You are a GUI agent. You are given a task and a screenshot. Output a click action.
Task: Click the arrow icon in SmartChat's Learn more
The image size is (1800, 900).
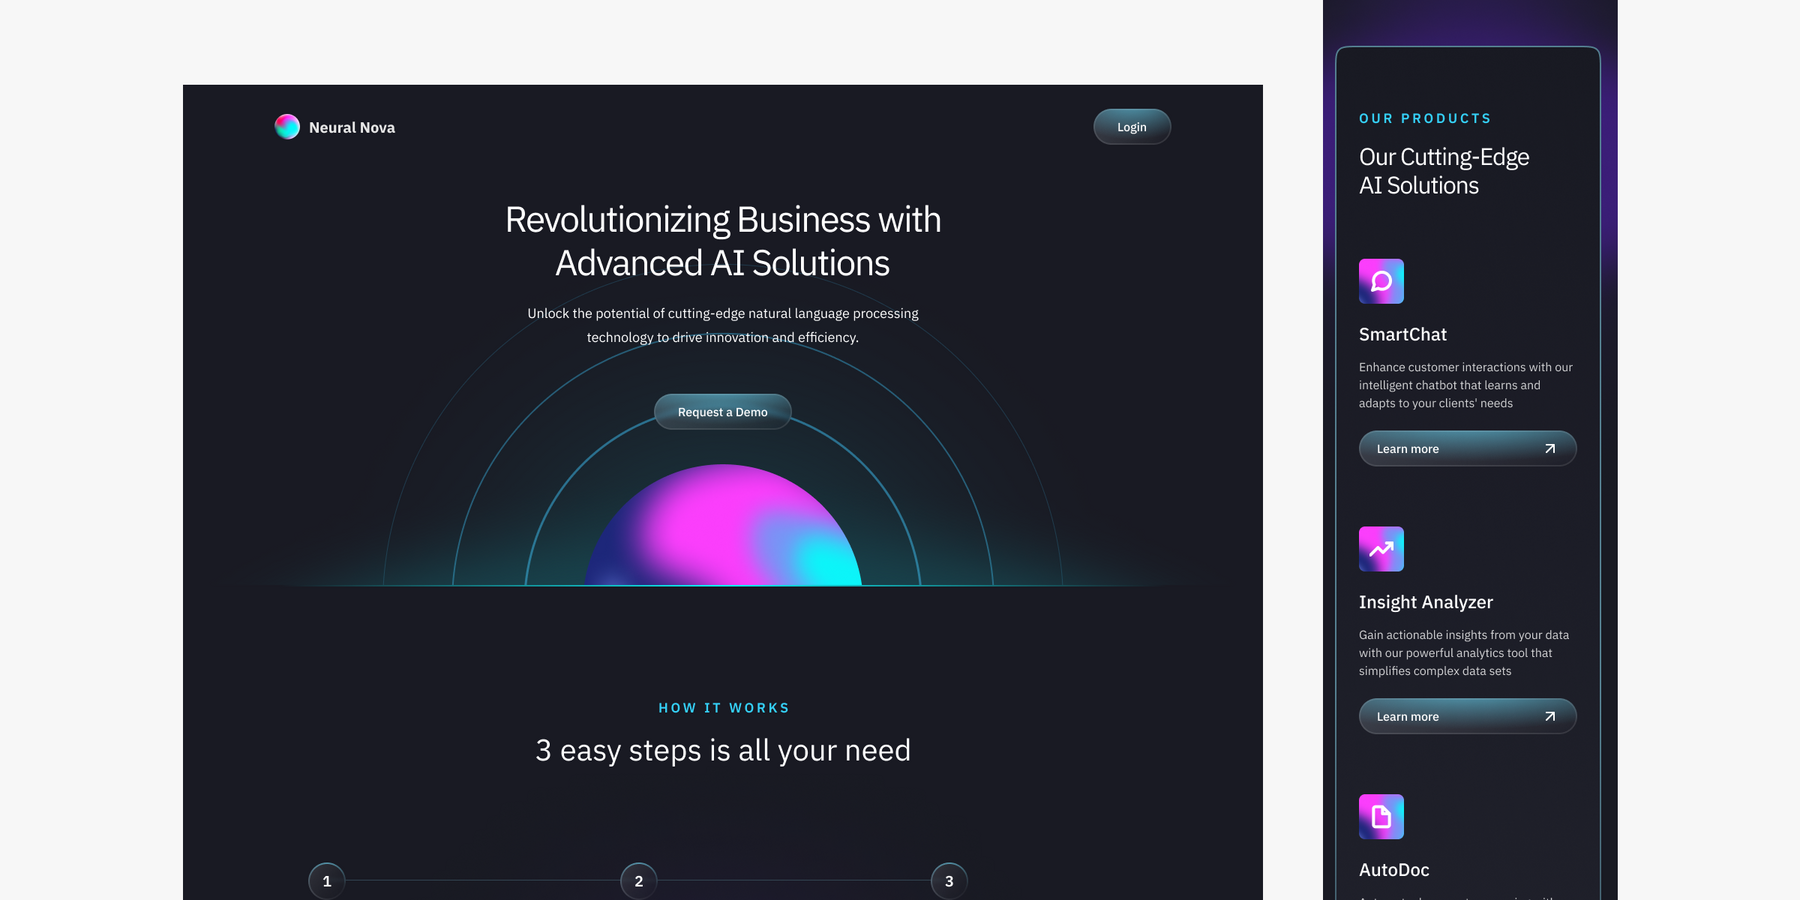pyautogui.click(x=1549, y=449)
